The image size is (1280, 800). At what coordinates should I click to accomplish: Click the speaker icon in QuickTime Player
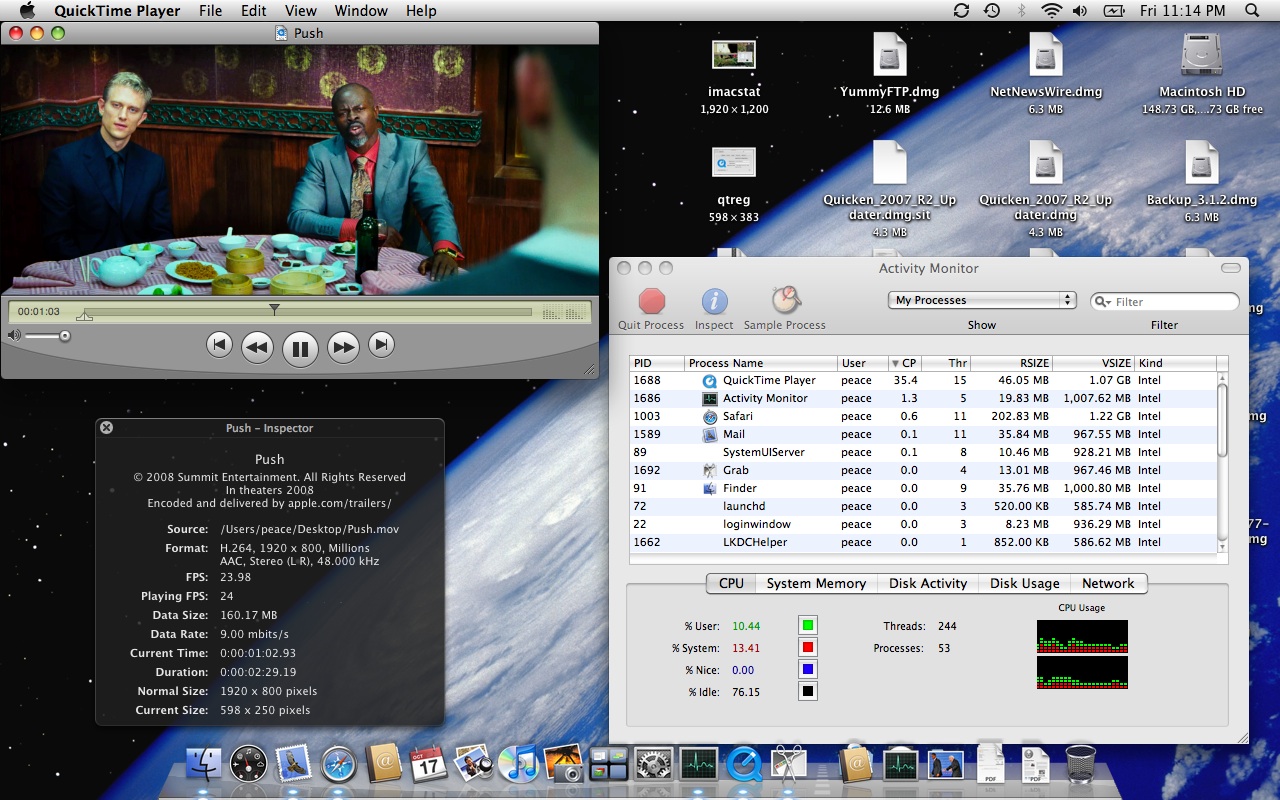[14, 336]
